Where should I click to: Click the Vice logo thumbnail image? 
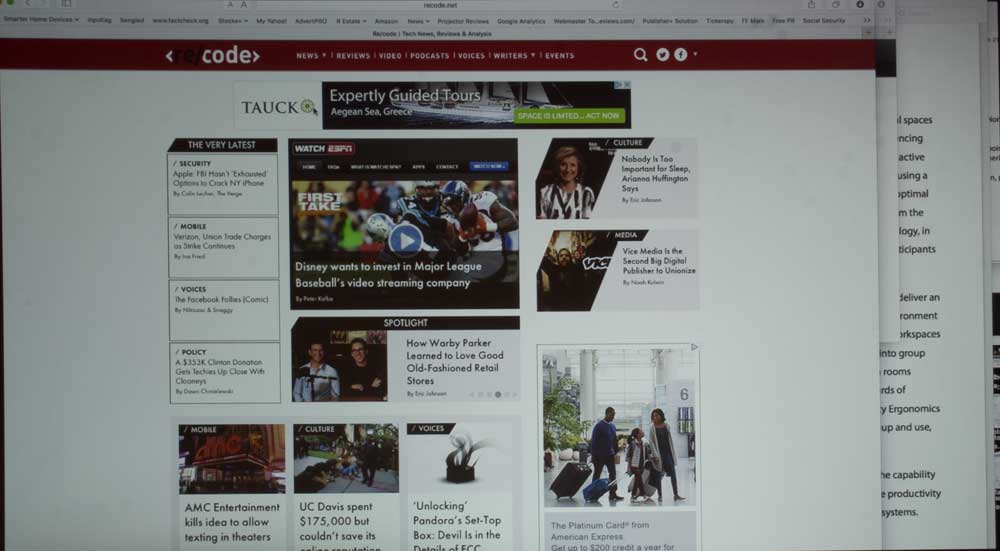point(573,270)
